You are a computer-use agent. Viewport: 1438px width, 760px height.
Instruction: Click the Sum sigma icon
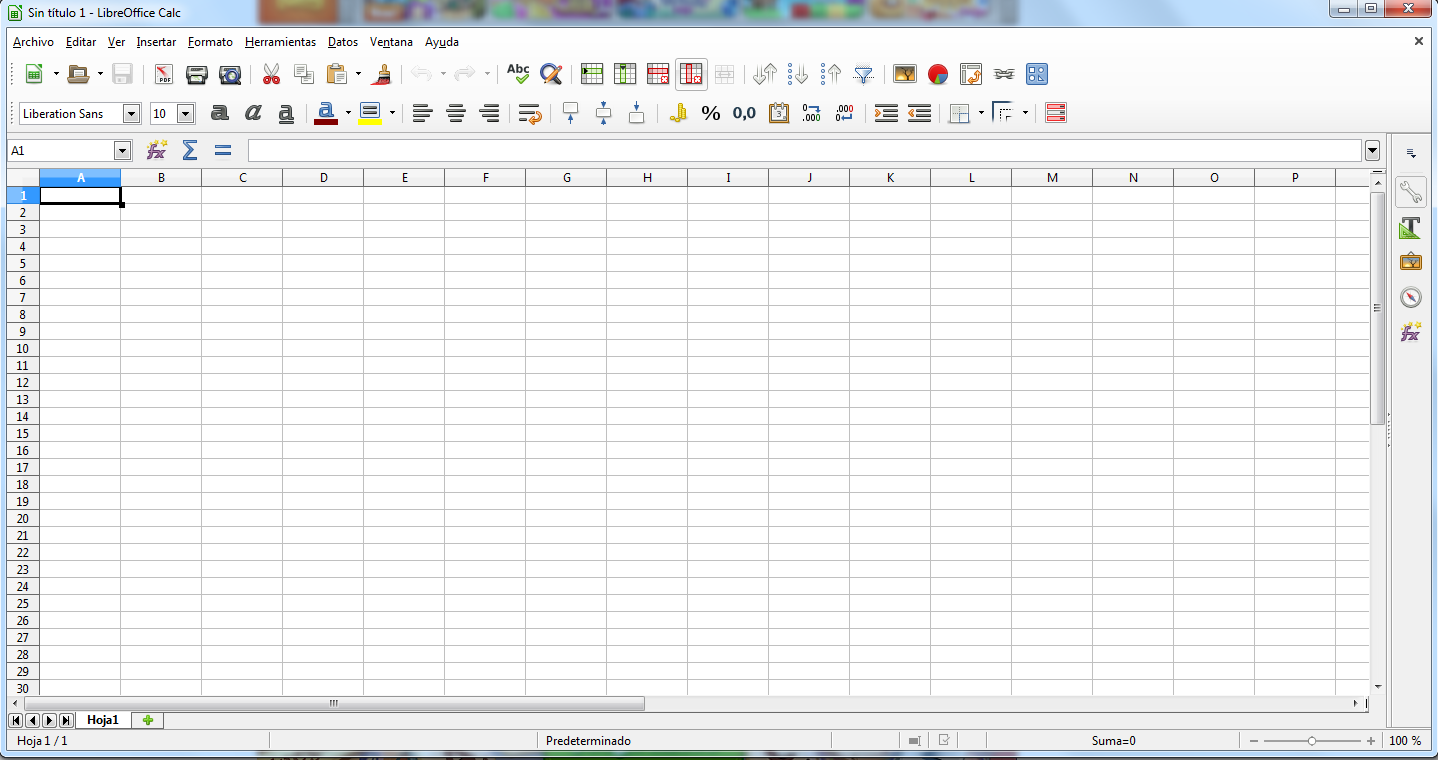190,150
